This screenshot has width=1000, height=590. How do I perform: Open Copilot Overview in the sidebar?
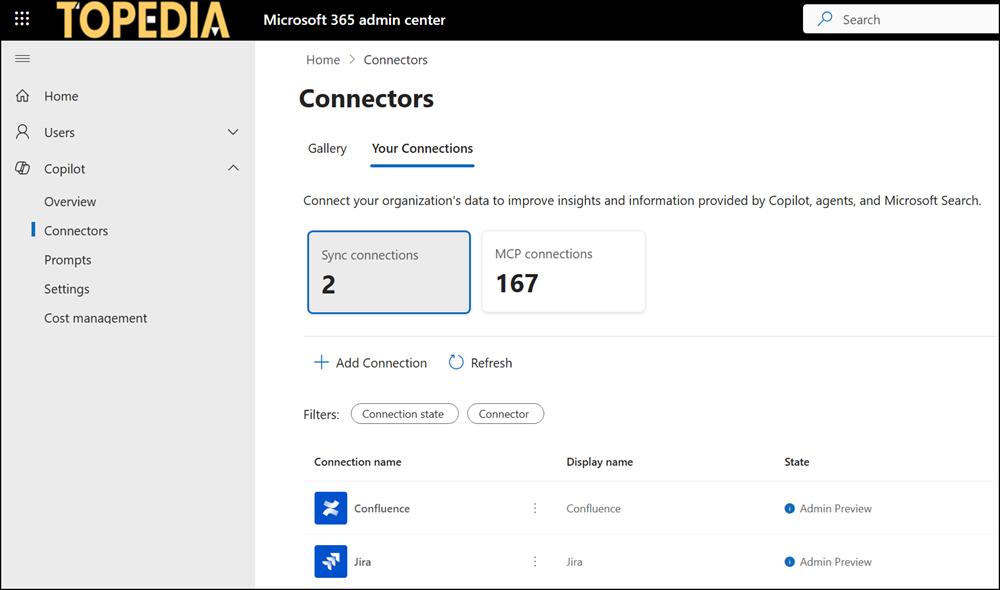coord(70,202)
